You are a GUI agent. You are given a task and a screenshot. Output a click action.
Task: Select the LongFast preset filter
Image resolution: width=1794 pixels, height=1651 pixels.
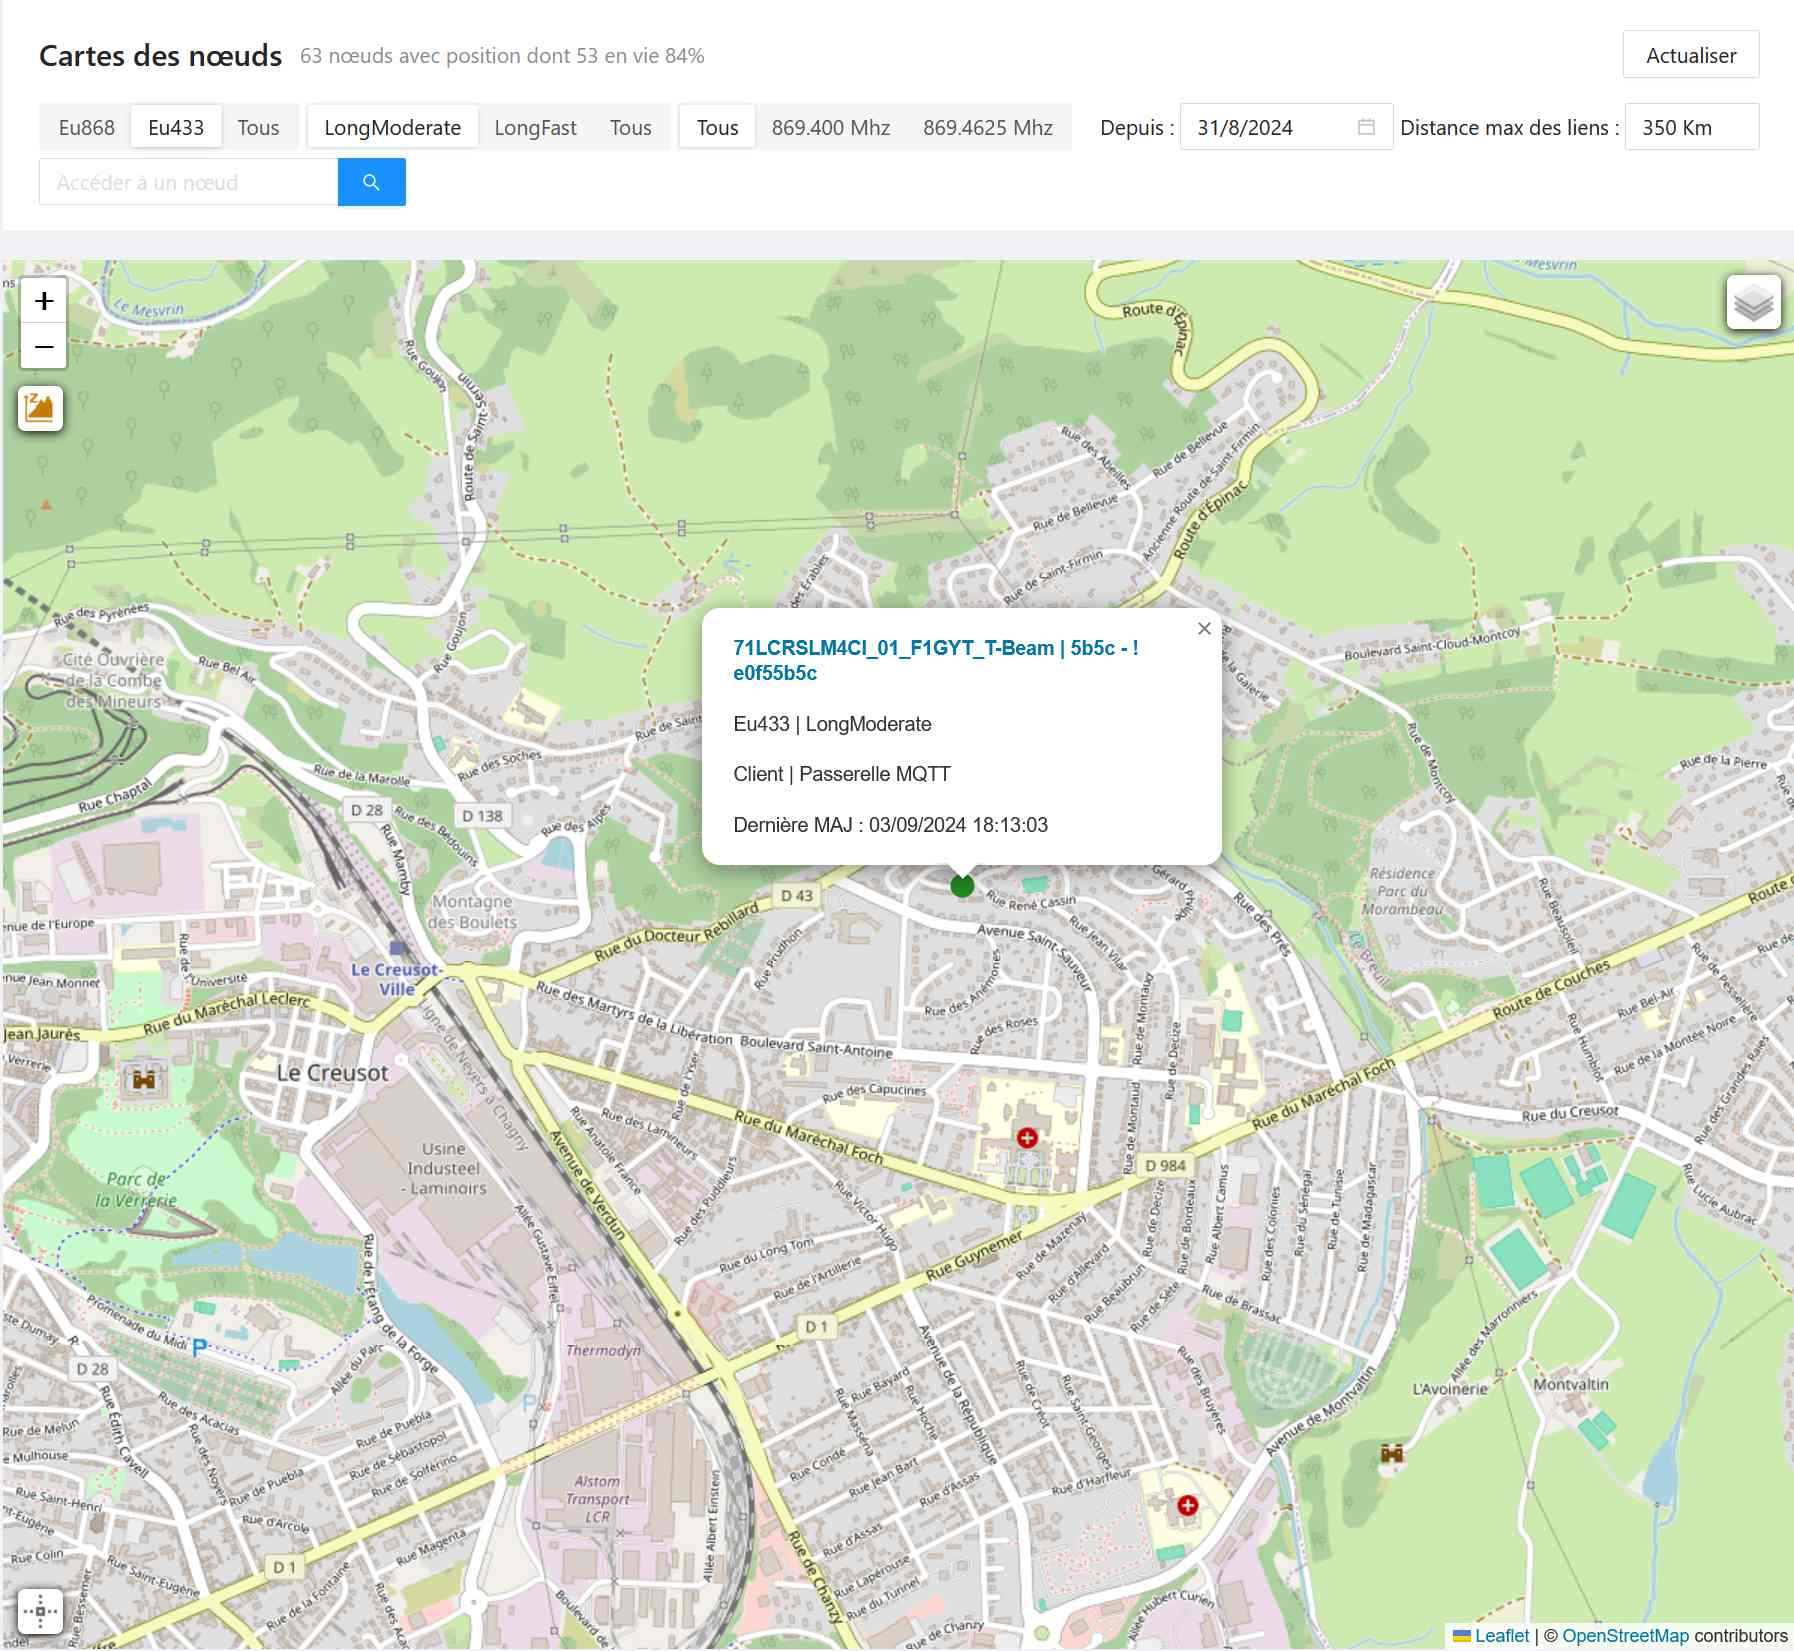click(x=535, y=127)
